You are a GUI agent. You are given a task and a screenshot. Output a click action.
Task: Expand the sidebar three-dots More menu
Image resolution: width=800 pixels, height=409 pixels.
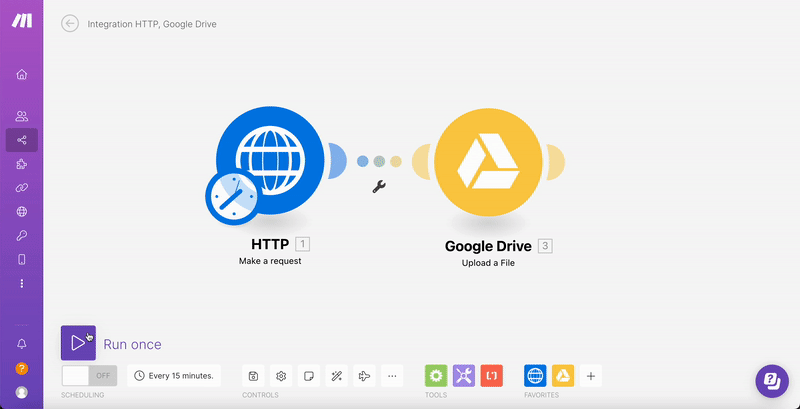point(22,283)
